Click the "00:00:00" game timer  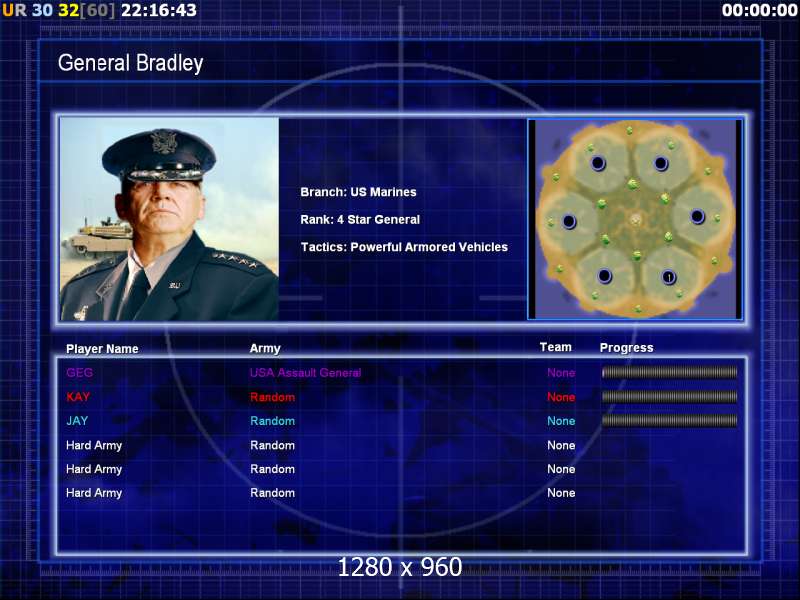click(760, 10)
